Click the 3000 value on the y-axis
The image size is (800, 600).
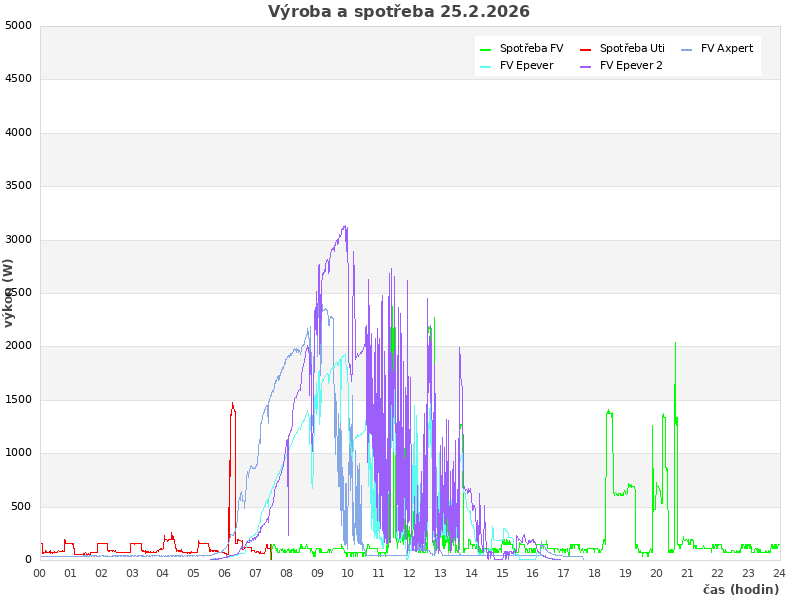click(19, 239)
